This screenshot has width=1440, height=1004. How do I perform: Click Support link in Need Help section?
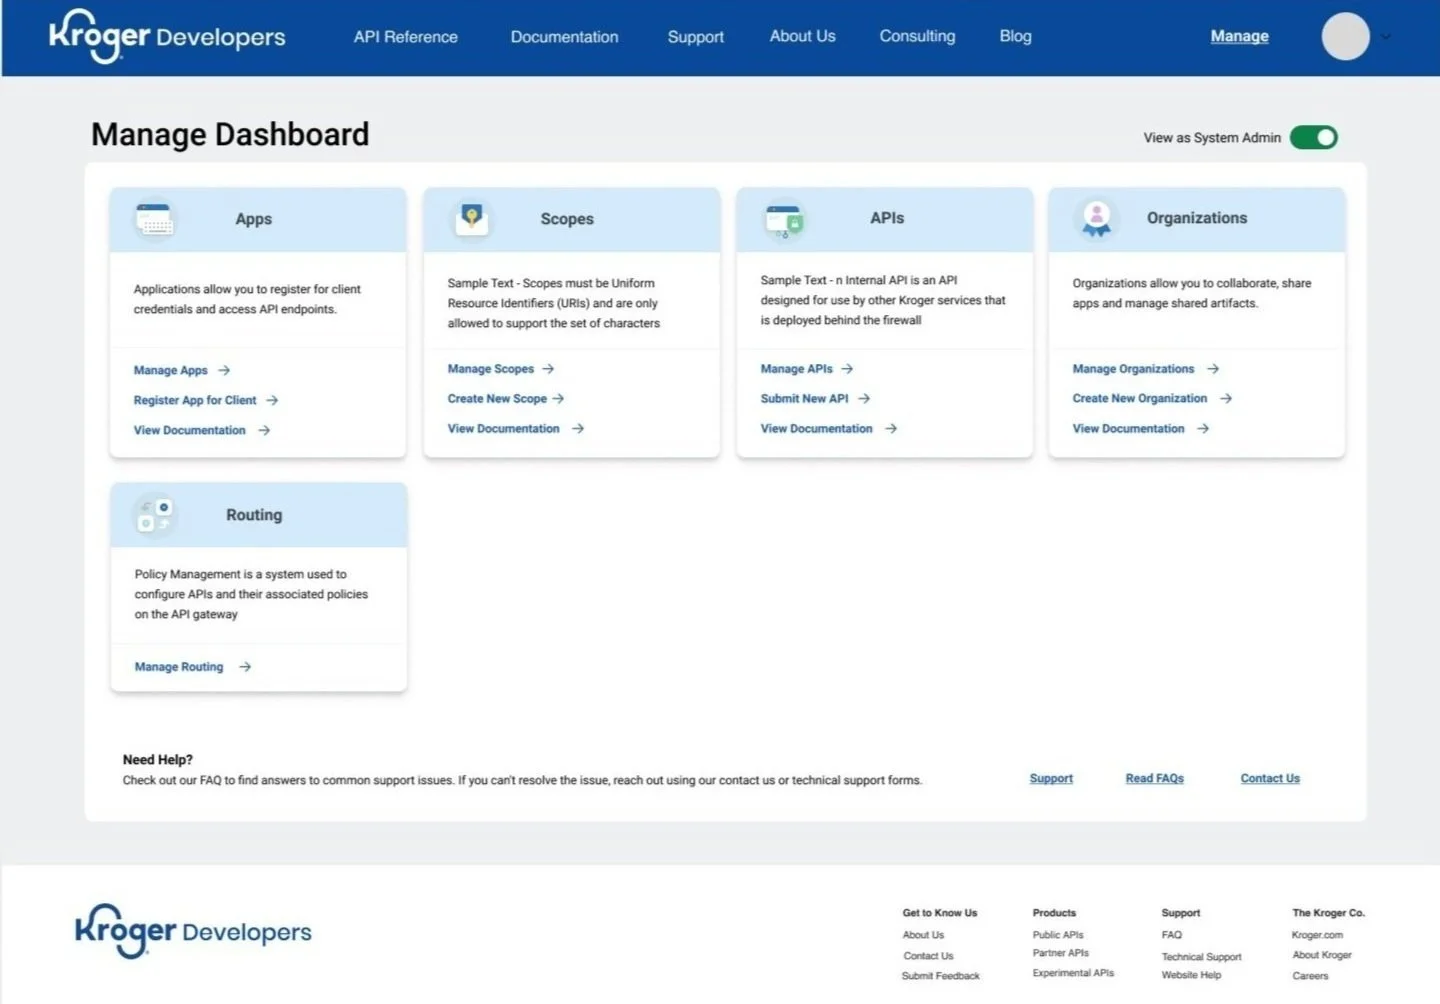coord(1052,778)
